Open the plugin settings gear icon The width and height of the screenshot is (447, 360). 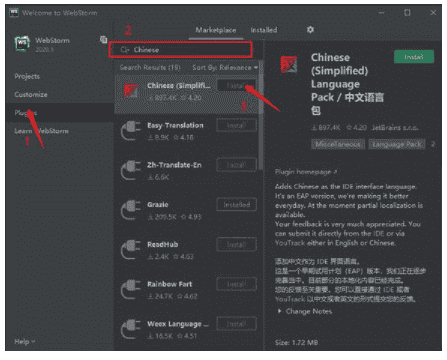tap(310, 30)
